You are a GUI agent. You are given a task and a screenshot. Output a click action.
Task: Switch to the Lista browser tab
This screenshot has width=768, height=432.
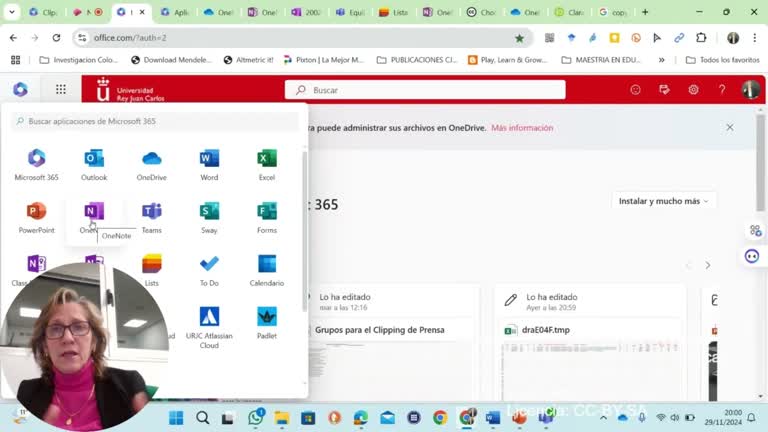point(394,12)
